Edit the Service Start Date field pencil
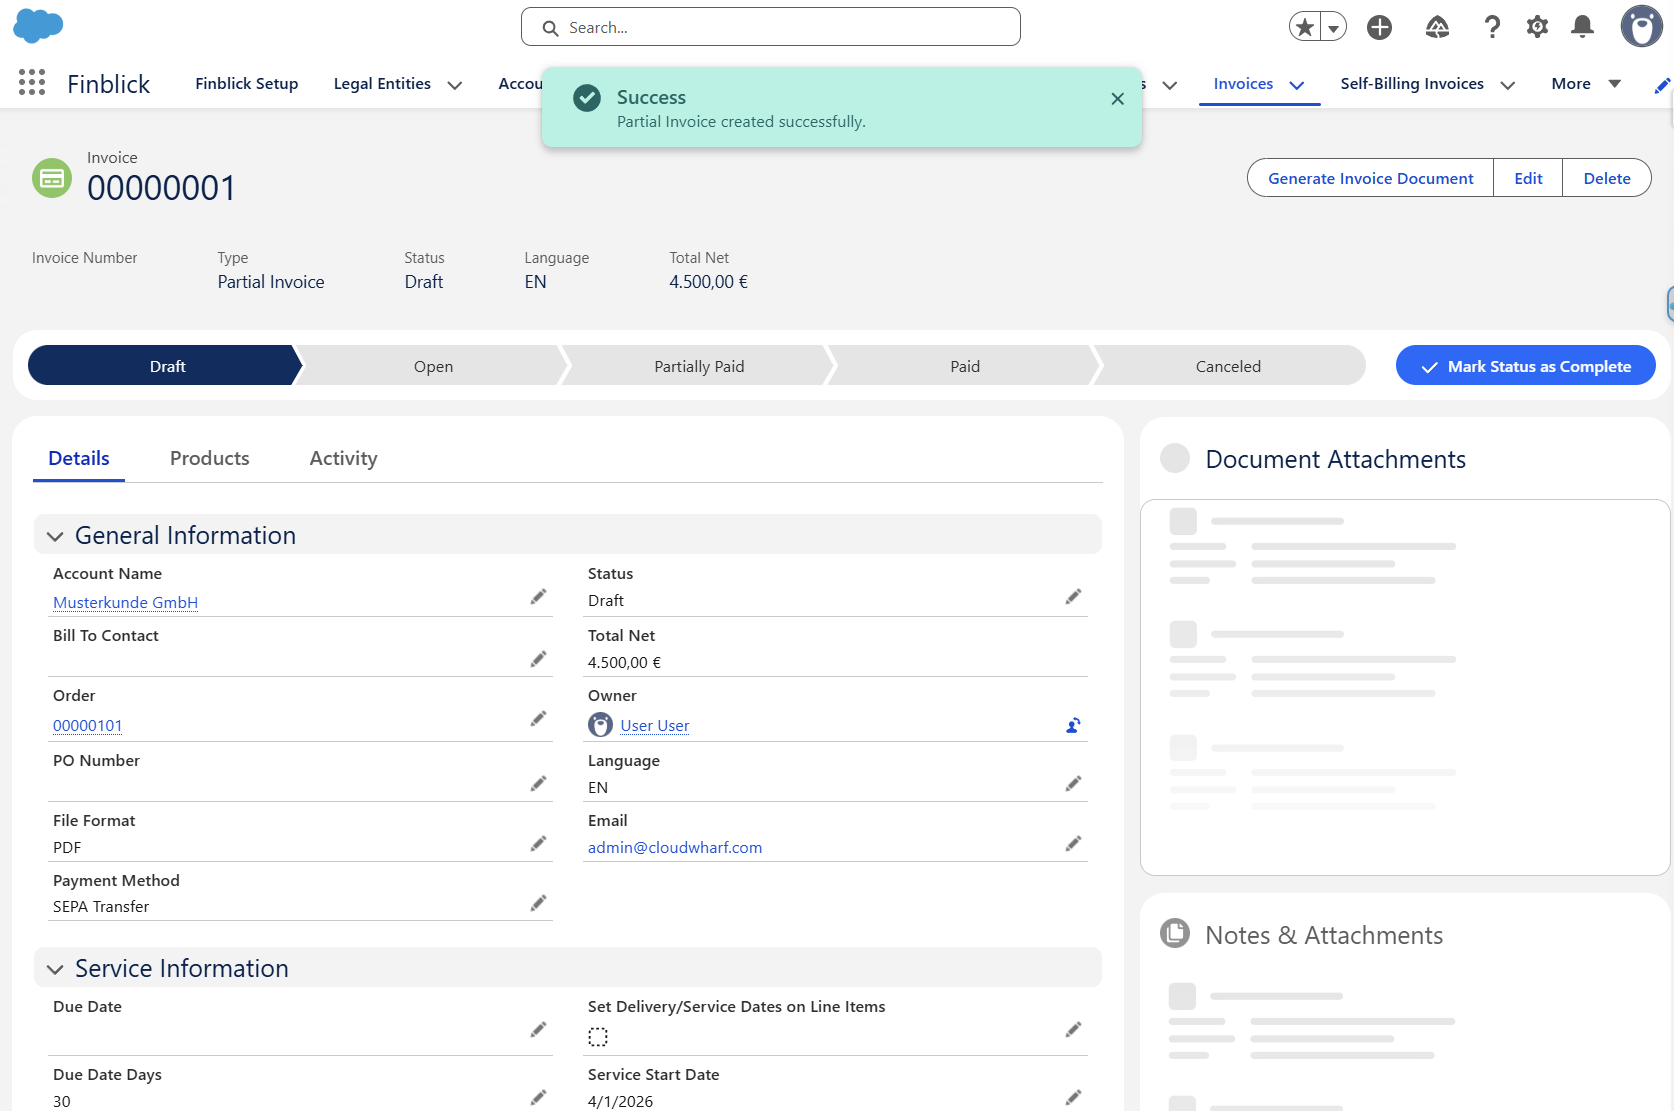The width and height of the screenshot is (1674, 1111). 1073,1098
